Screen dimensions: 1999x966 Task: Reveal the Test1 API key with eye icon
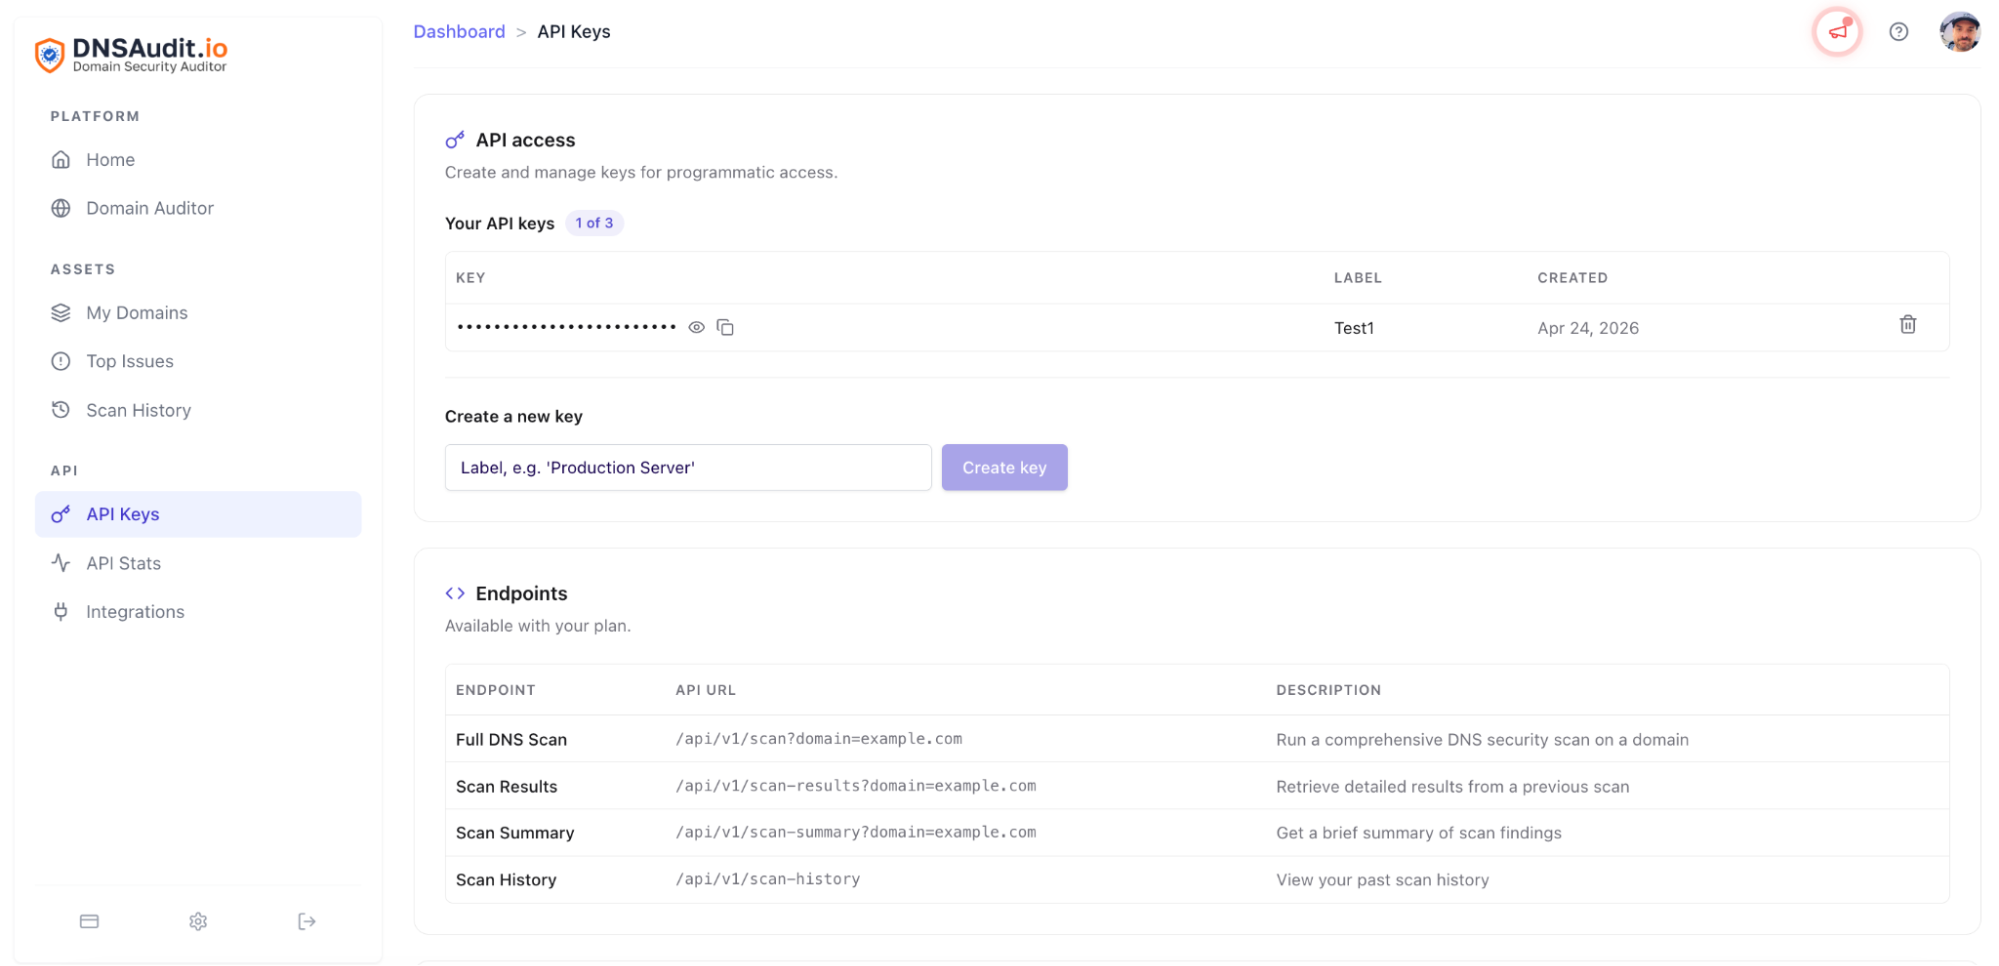click(697, 327)
